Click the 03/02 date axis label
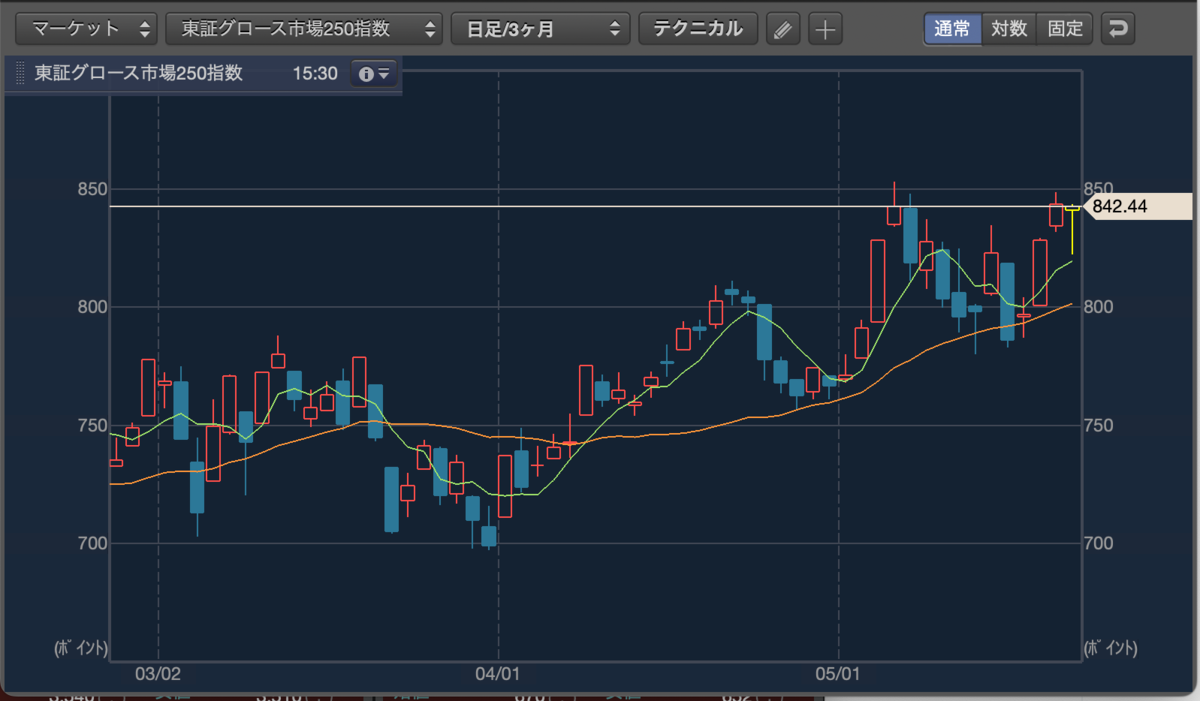Viewport: 1200px width, 701px height. click(x=157, y=675)
